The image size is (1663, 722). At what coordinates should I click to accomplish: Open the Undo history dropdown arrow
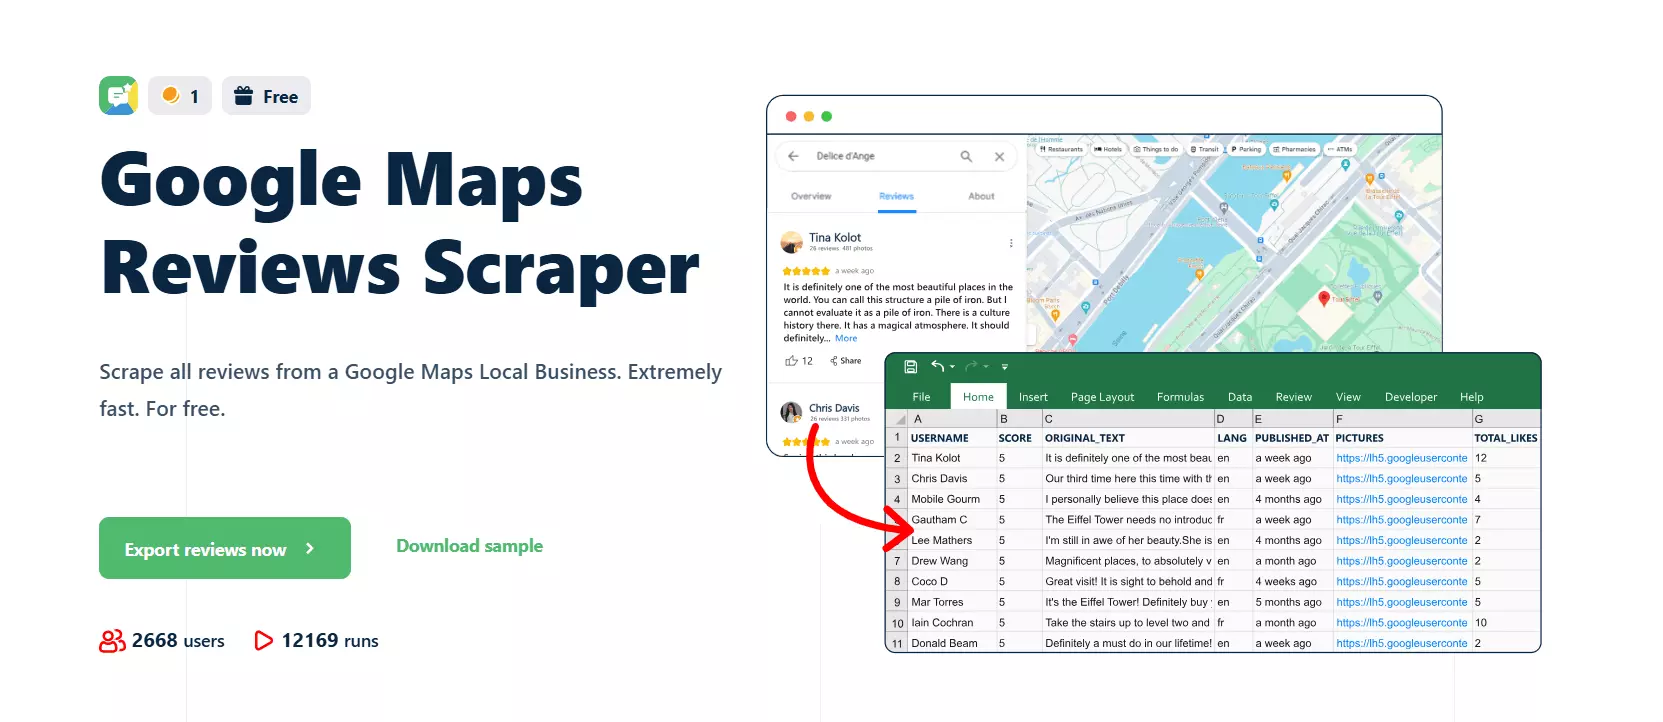pos(952,367)
